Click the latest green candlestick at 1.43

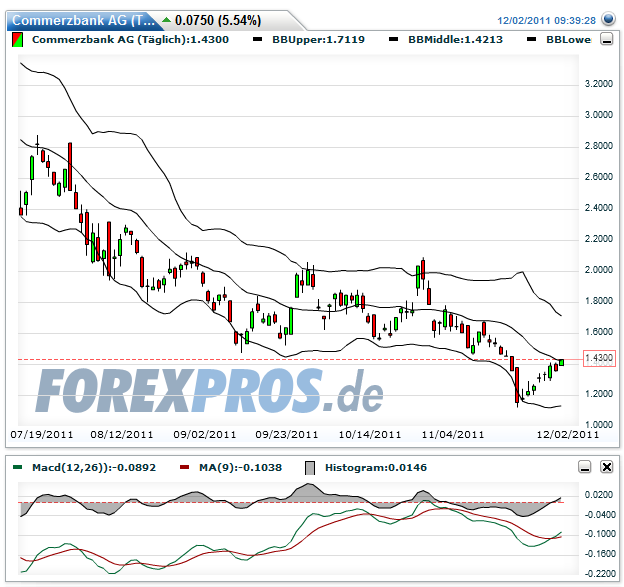click(x=562, y=362)
